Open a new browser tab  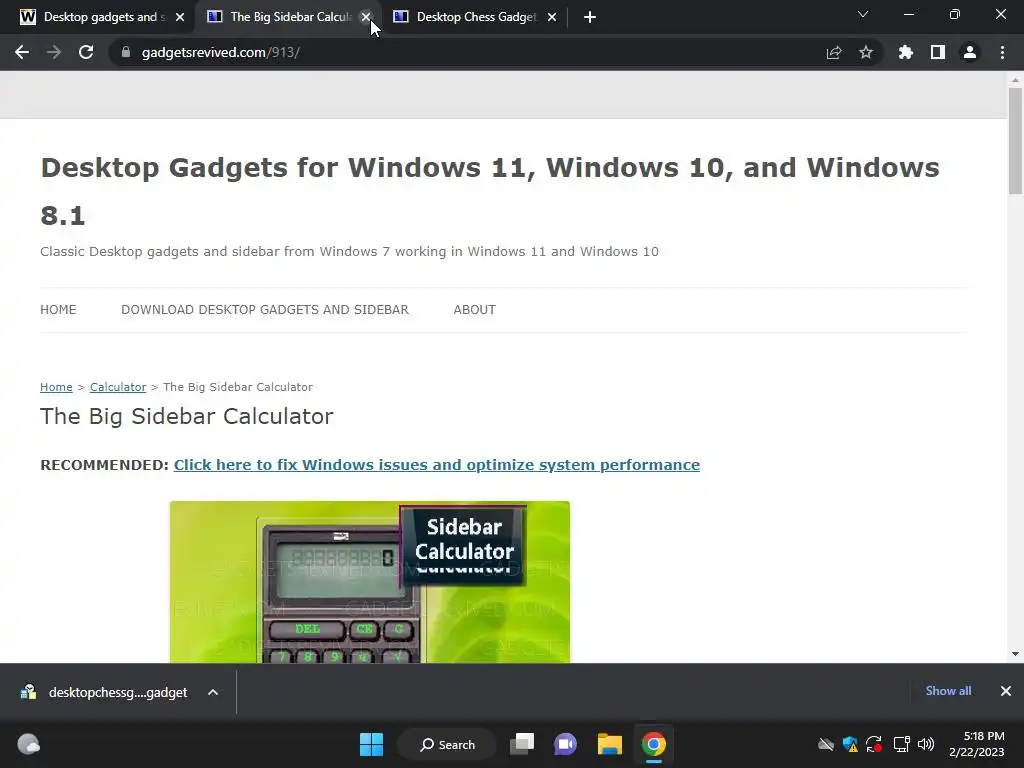click(590, 17)
